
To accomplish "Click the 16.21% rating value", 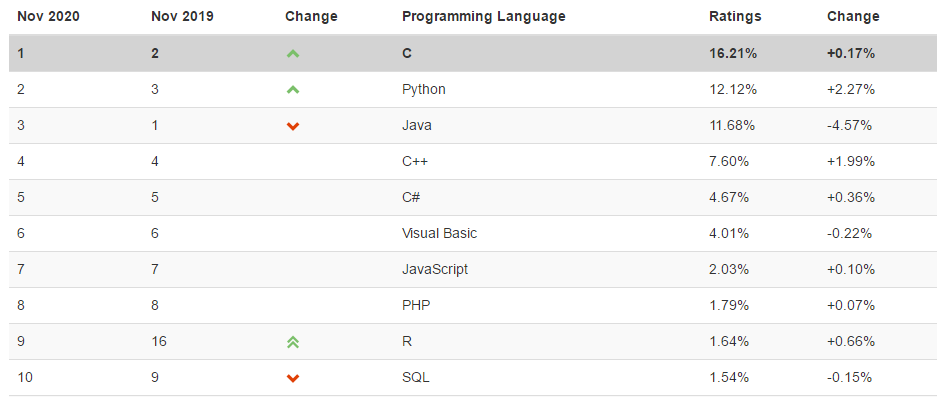I will 733,54.
